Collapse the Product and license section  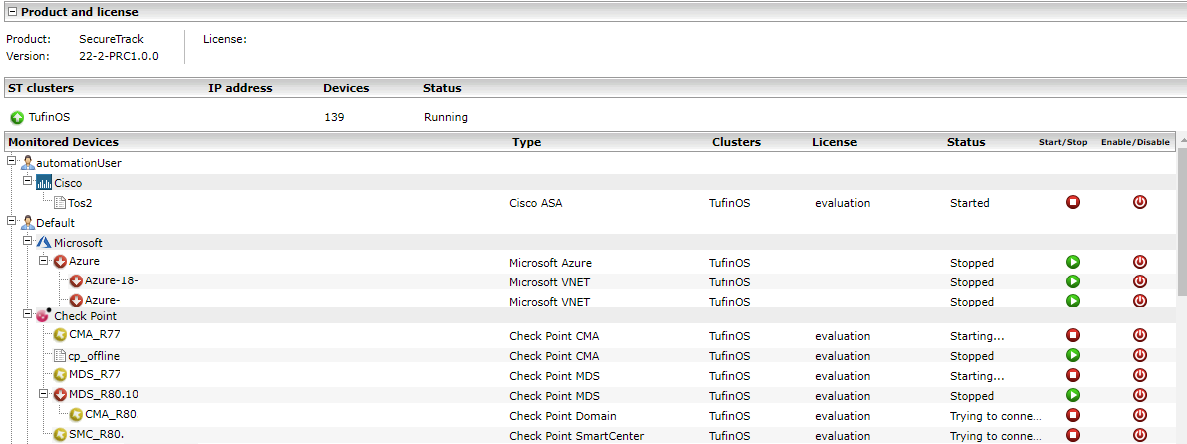(12, 12)
